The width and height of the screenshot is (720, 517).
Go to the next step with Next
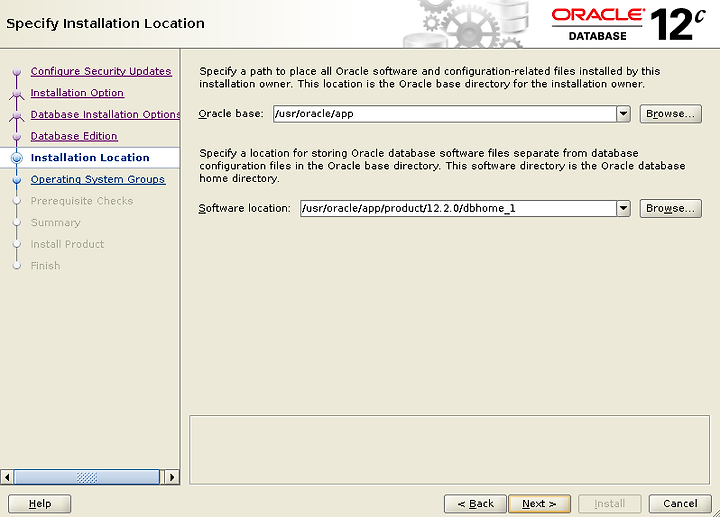click(x=540, y=504)
